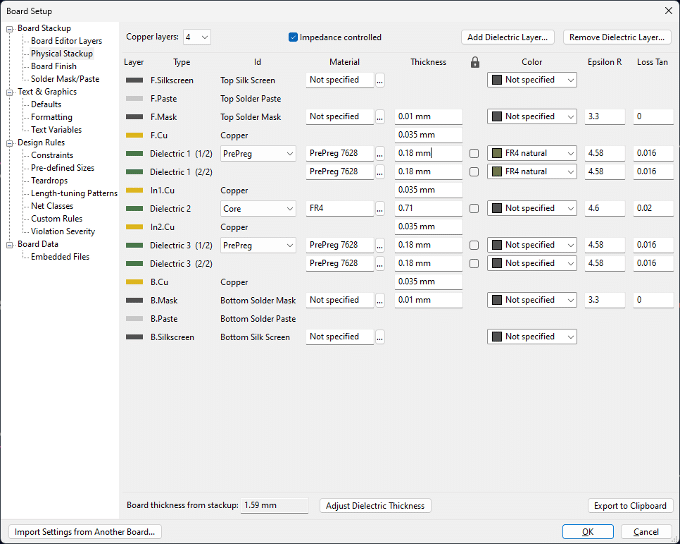Click the browse button for F.Mask material
This screenshot has width=680, height=544.
[x=380, y=117]
